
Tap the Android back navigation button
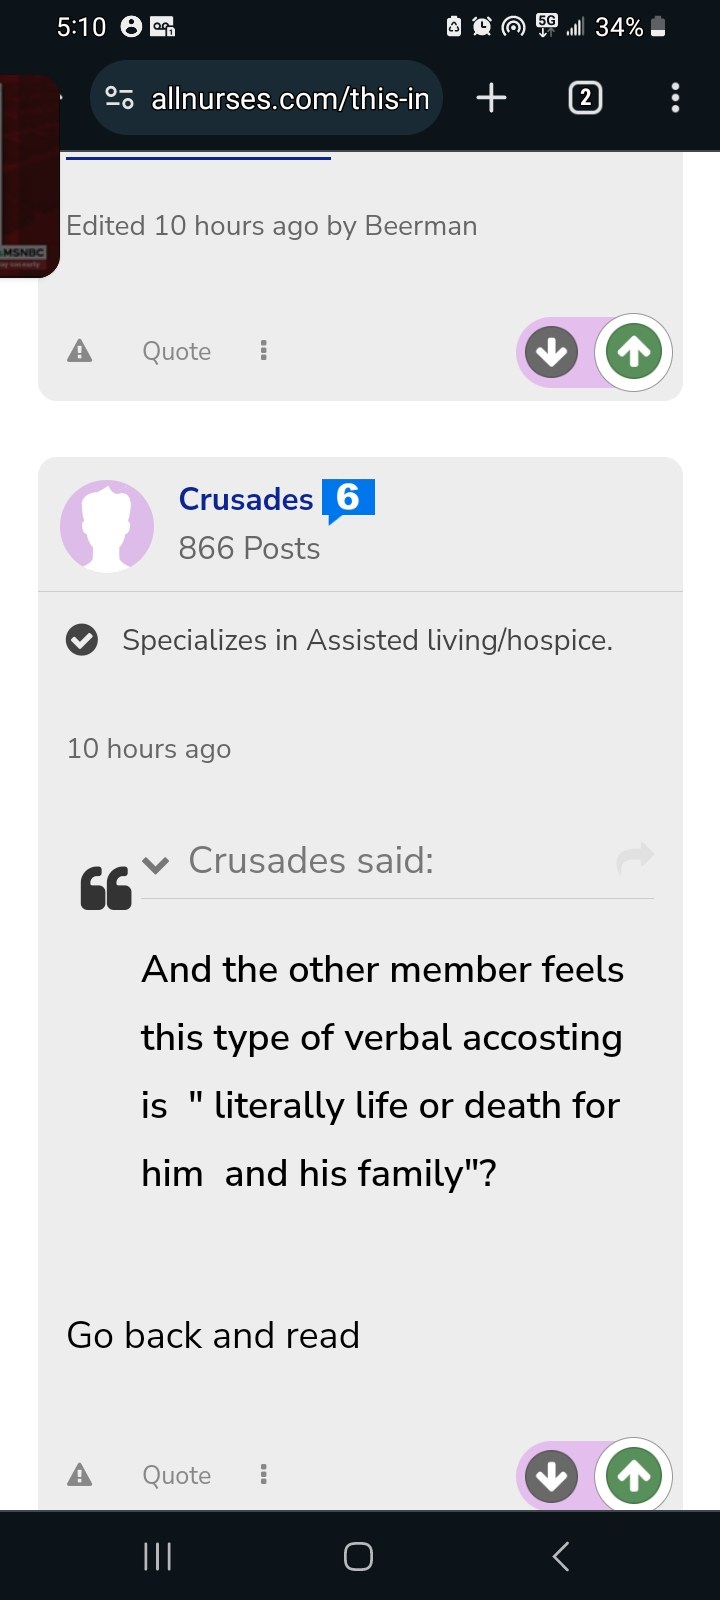point(561,1556)
